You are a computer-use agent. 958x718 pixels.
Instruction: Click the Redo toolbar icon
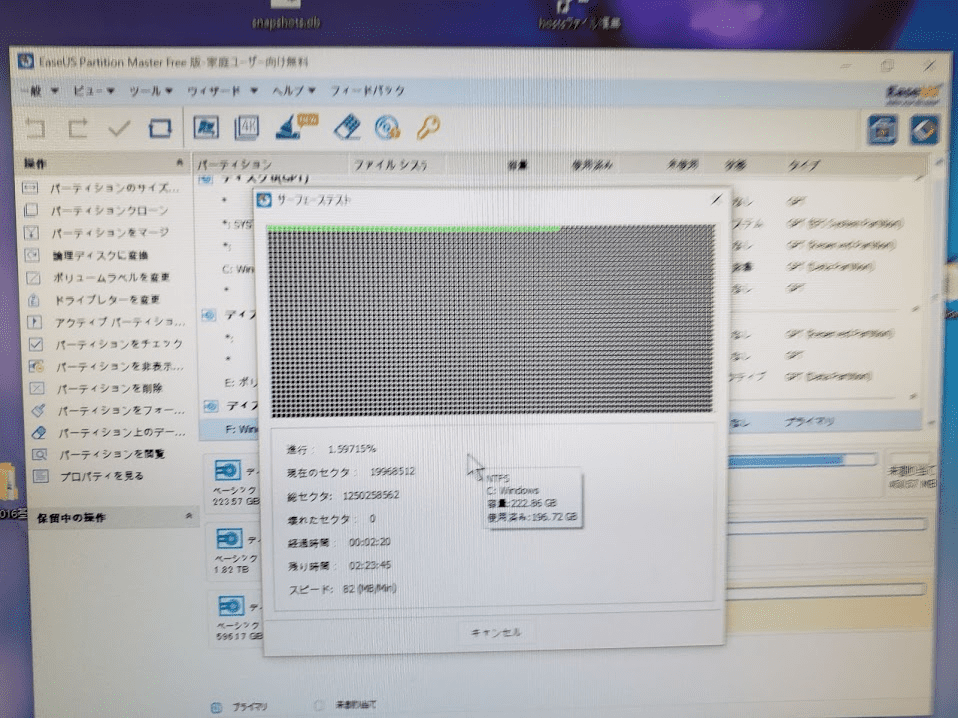click(x=78, y=128)
